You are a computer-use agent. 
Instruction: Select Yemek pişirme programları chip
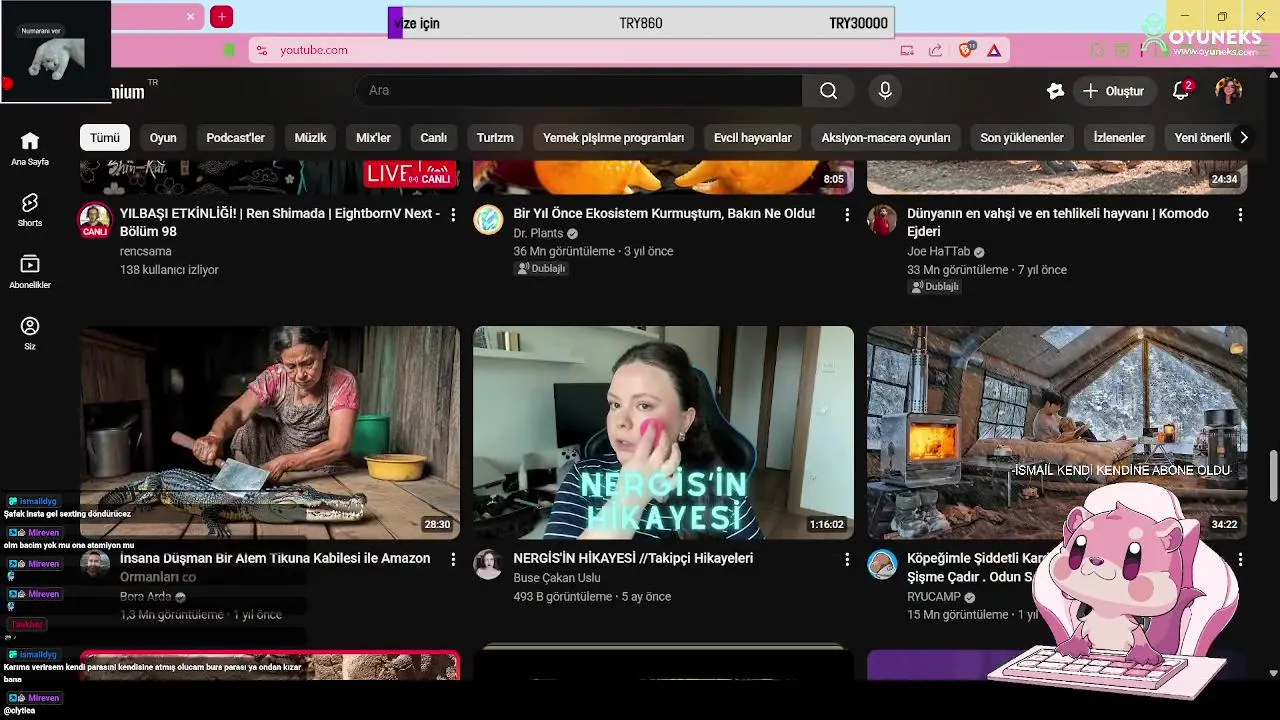point(613,138)
